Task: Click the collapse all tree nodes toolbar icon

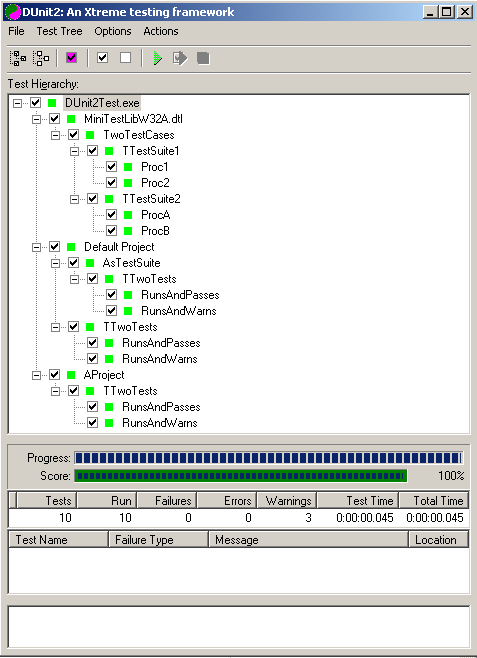Action: 41,58
